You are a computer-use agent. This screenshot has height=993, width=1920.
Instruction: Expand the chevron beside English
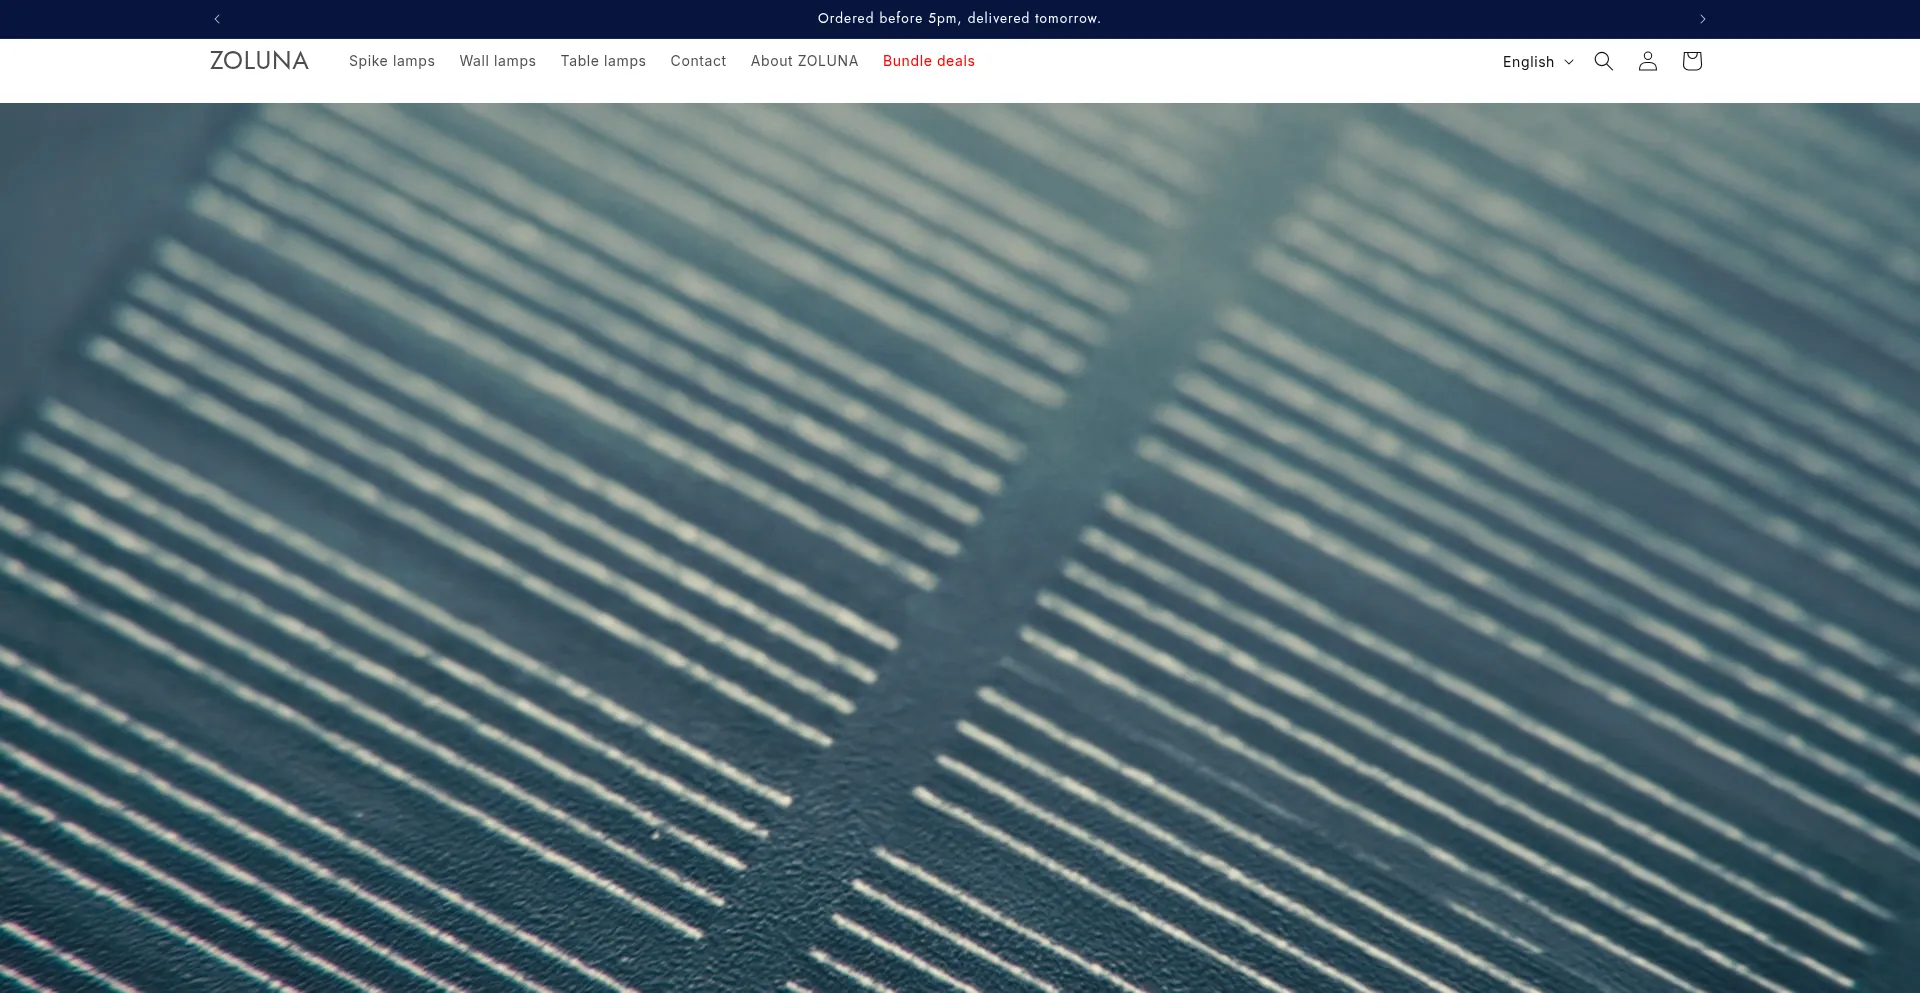point(1569,62)
